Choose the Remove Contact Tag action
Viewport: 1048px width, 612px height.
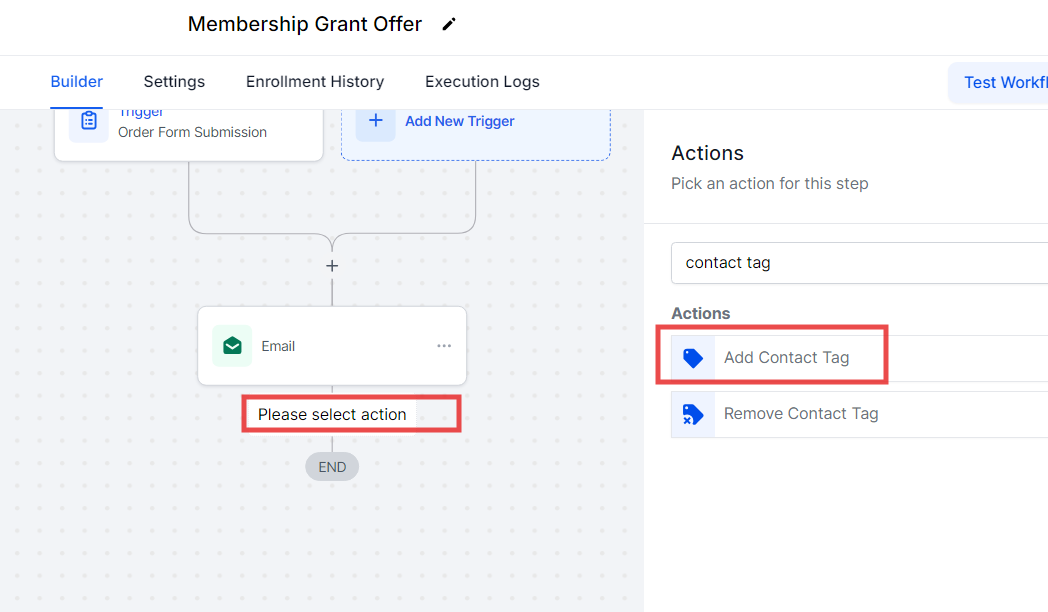(801, 414)
